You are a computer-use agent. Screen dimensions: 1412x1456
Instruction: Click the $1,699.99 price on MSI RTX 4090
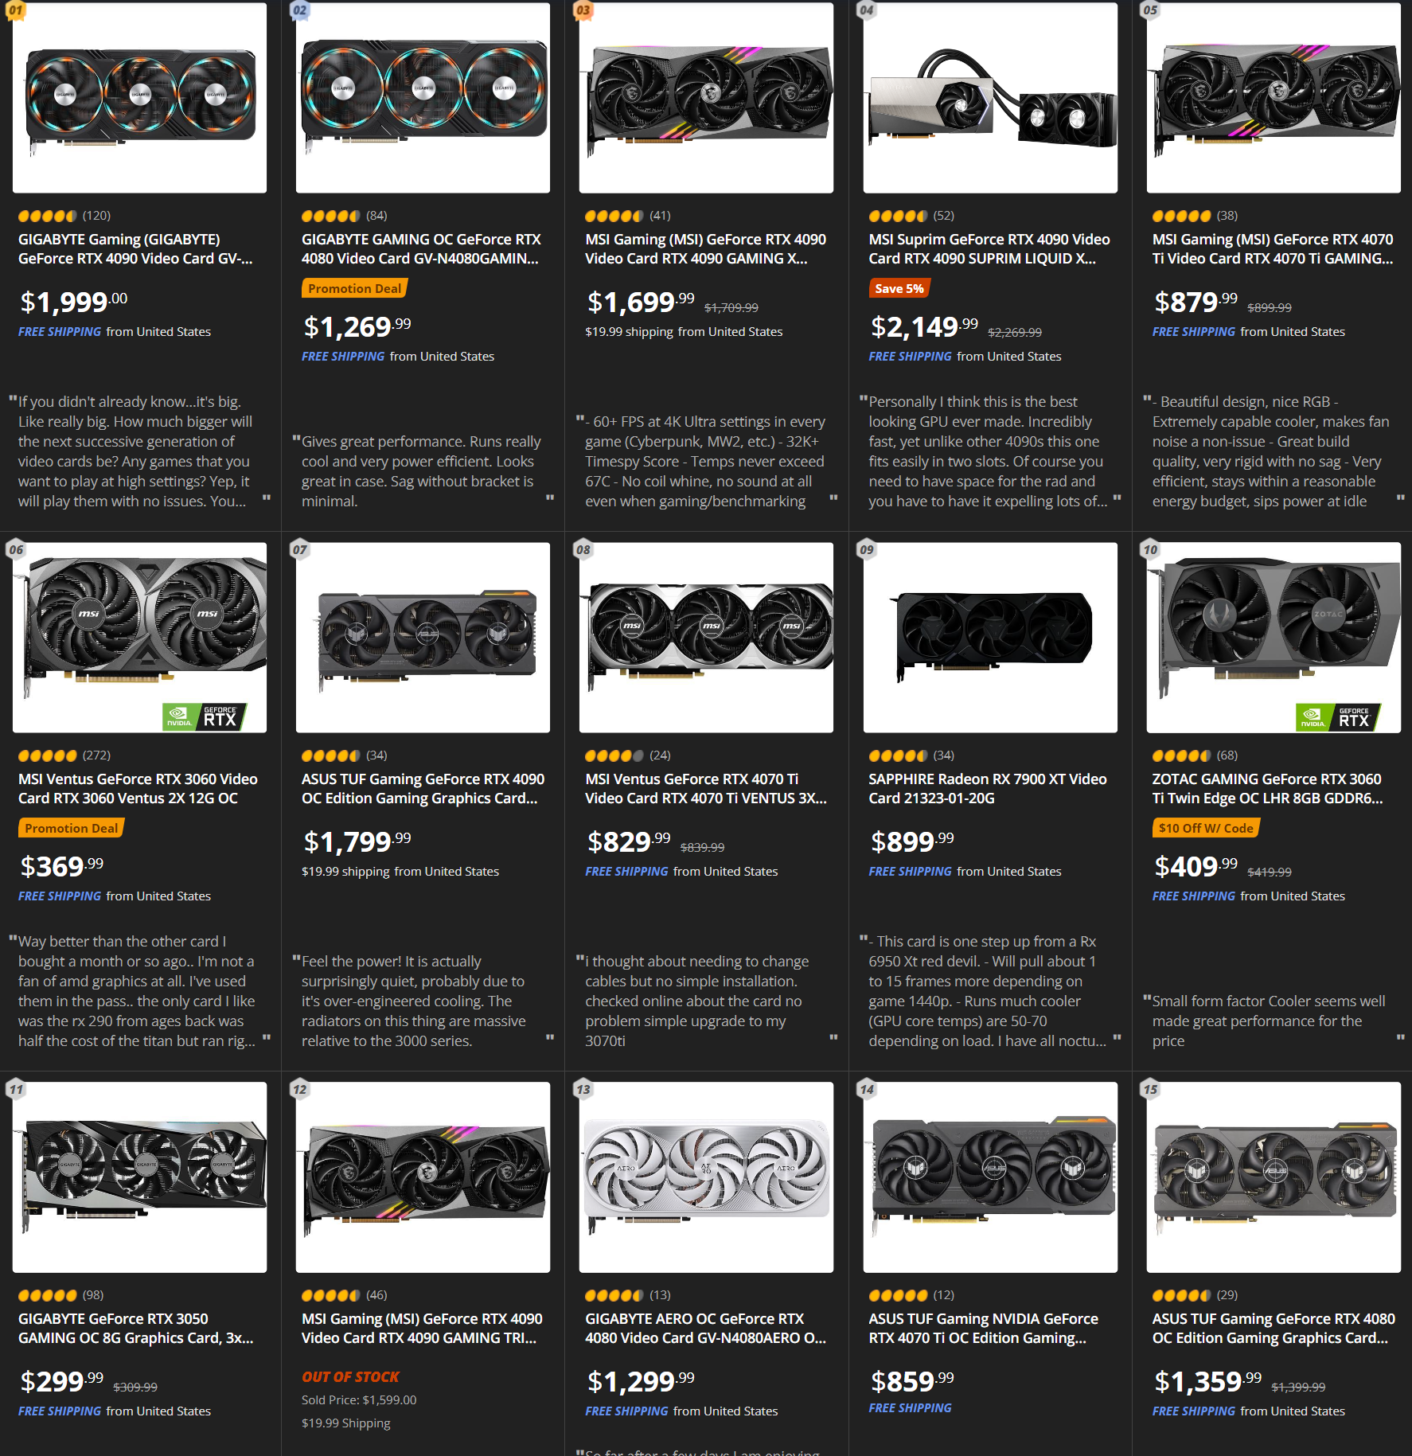click(641, 302)
